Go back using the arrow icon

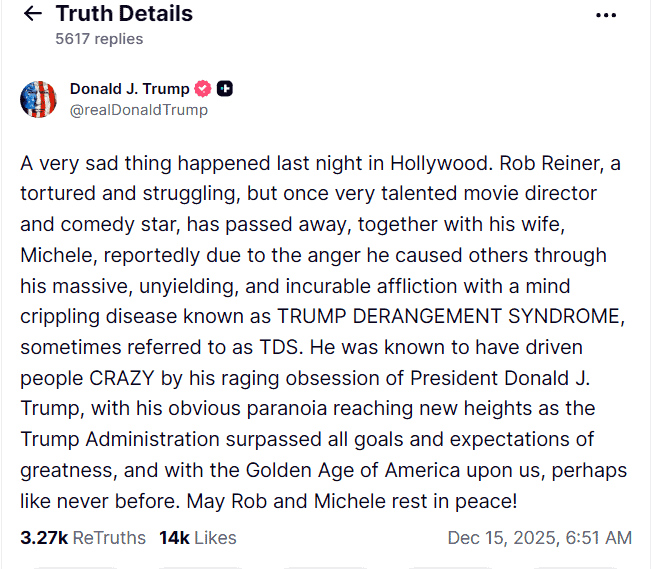(x=33, y=14)
